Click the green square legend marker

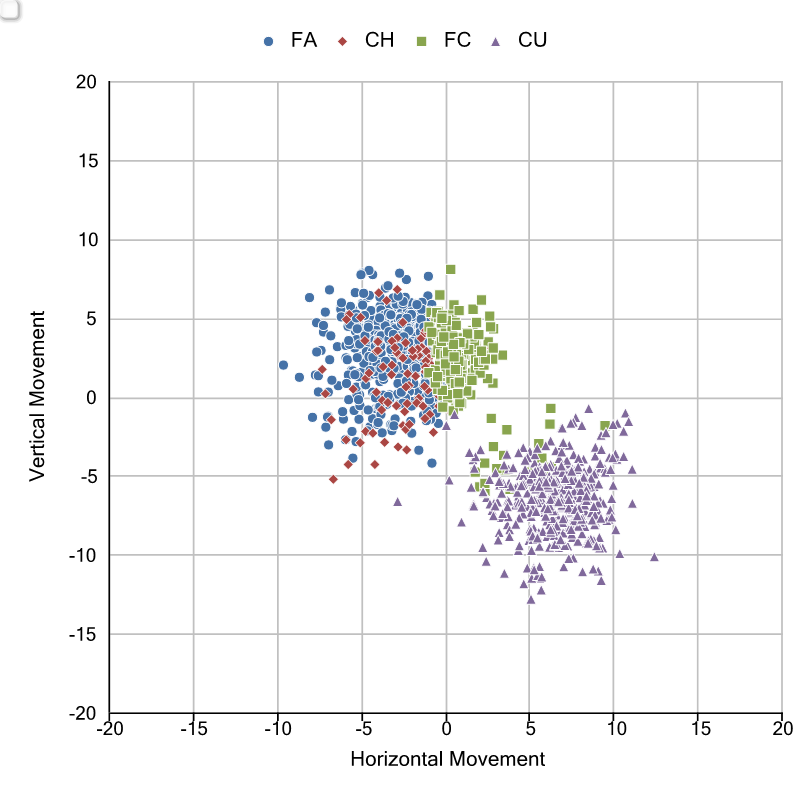(x=421, y=41)
